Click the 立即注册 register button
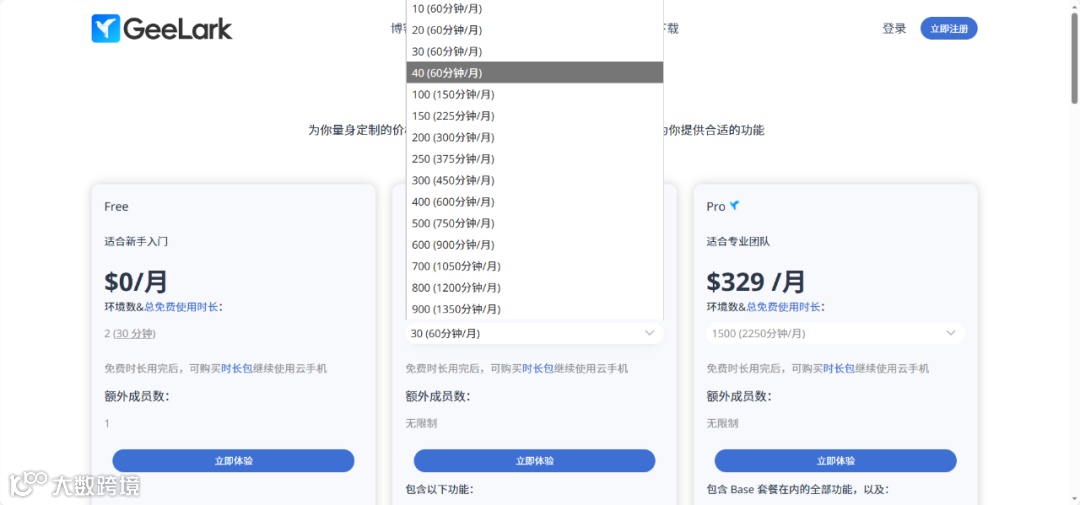Image resolution: width=1080 pixels, height=505 pixels. click(x=948, y=29)
